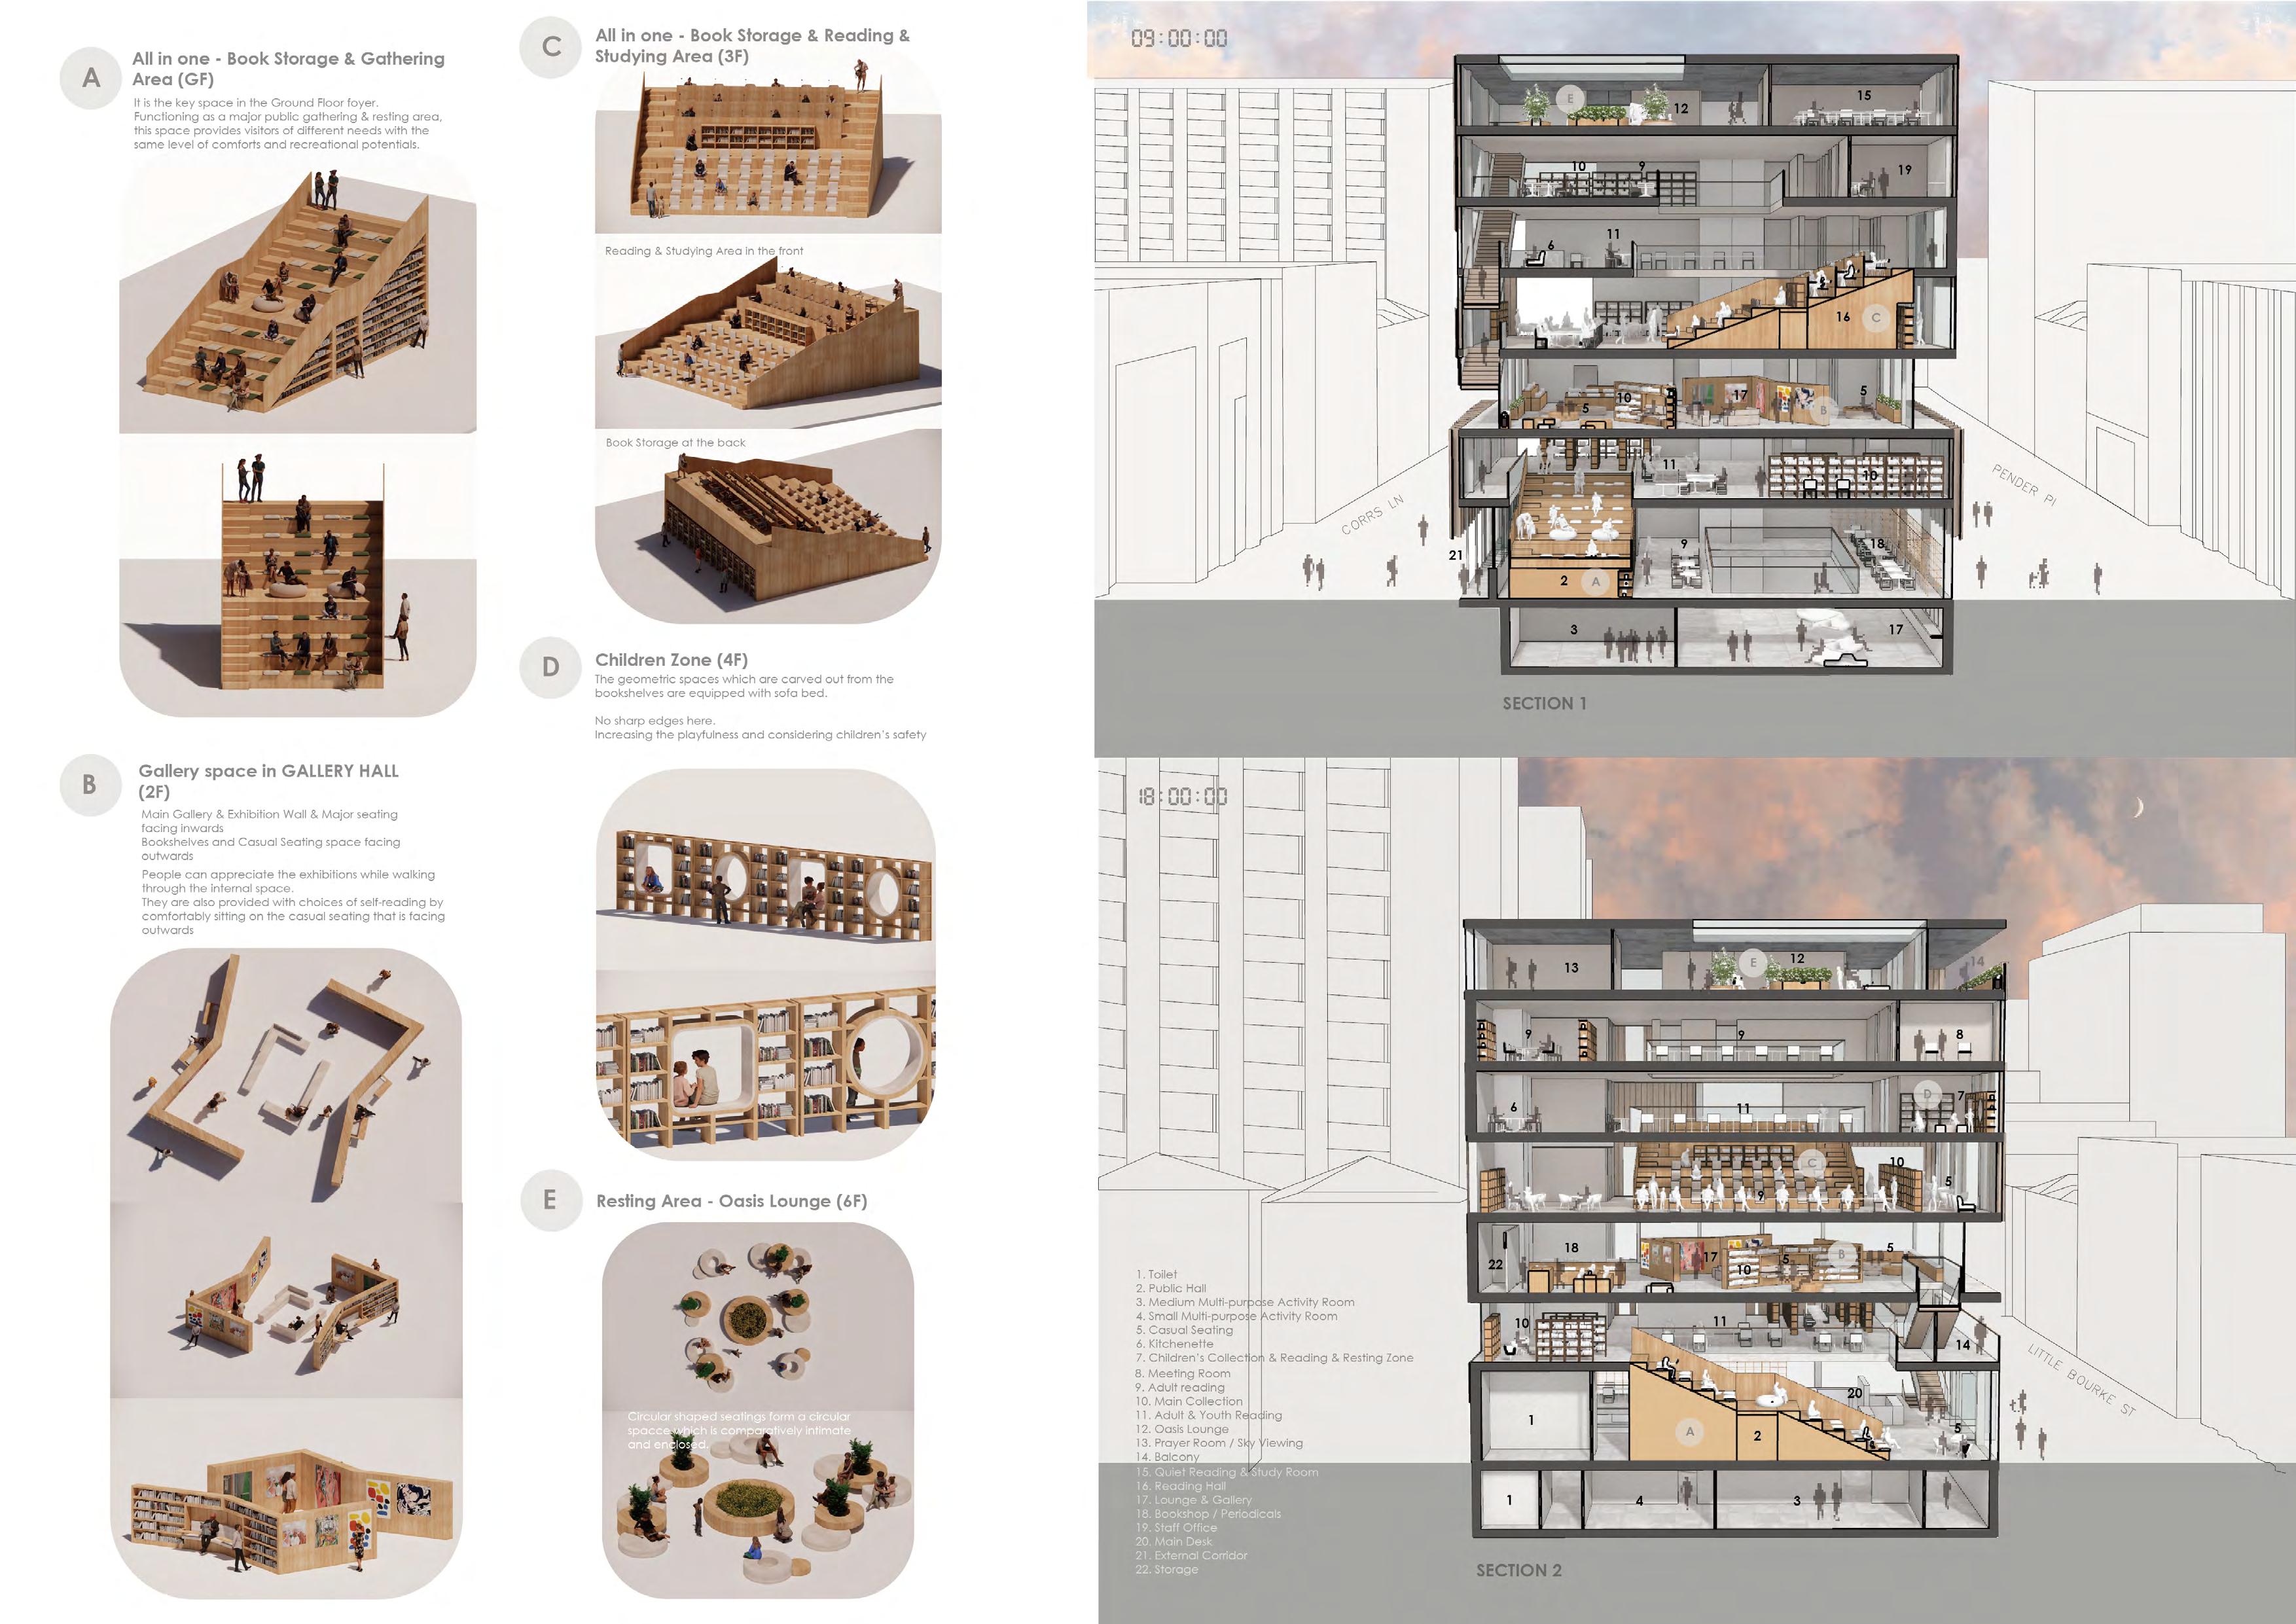
Task: Click the SECTION 2 label
Action: pyautogui.click(x=1518, y=1570)
